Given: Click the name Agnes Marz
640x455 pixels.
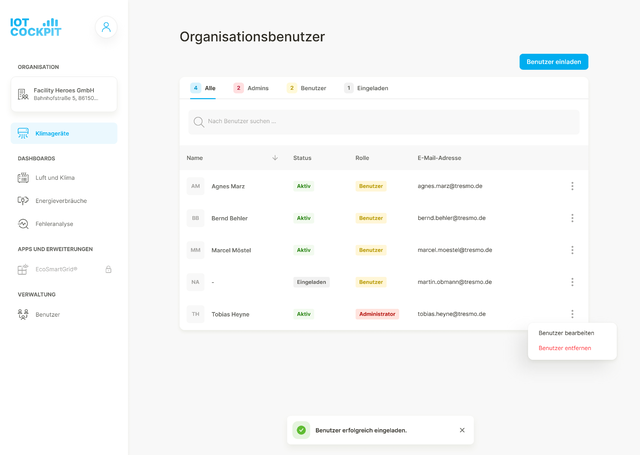Looking at the screenshot, I should click(x=228, y=186).
